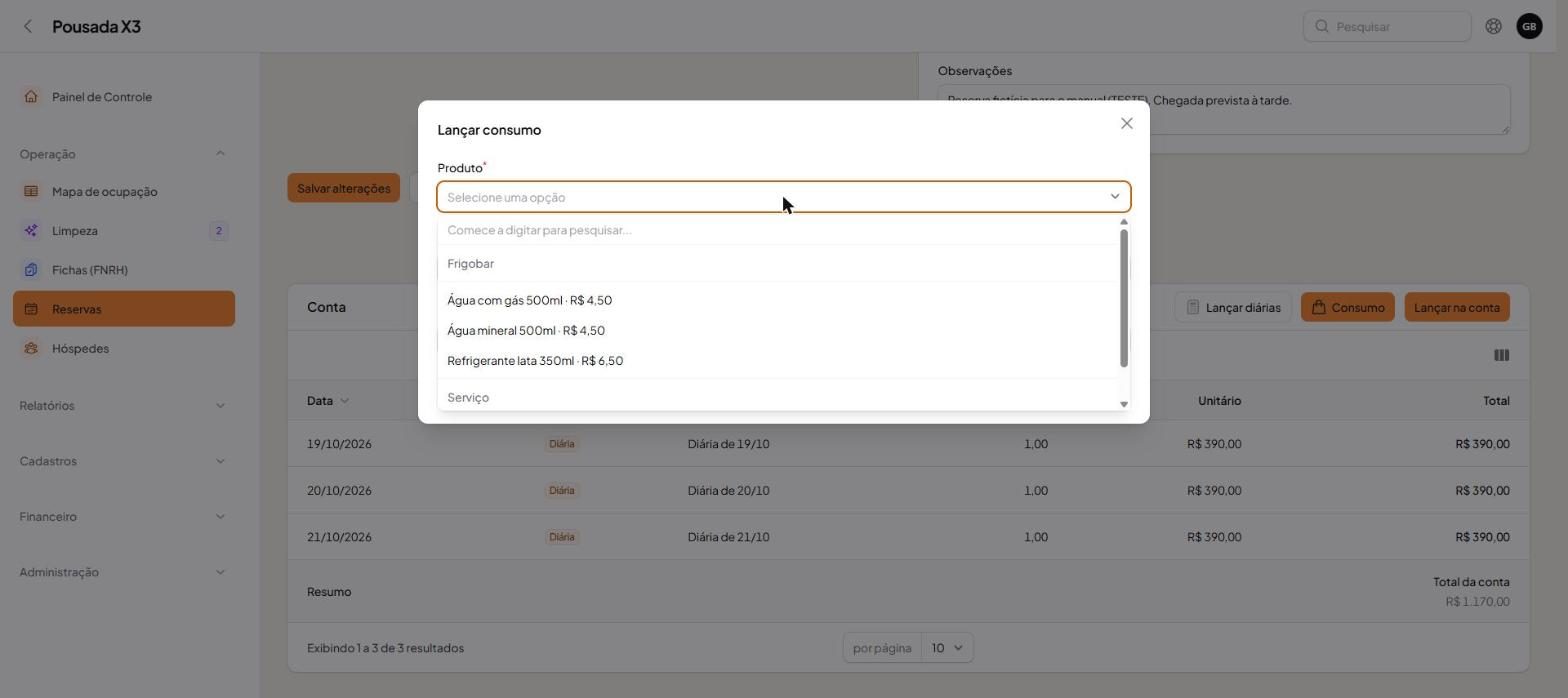Open Mapa de ocupação page
The height and width of the screenshot is (698, 1568).
click(x=124, y=192)
